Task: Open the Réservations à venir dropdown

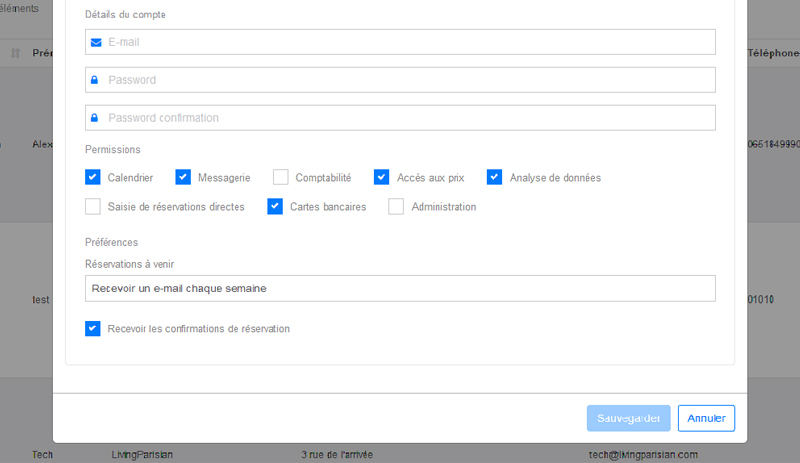Action: (x=400, y=288)
